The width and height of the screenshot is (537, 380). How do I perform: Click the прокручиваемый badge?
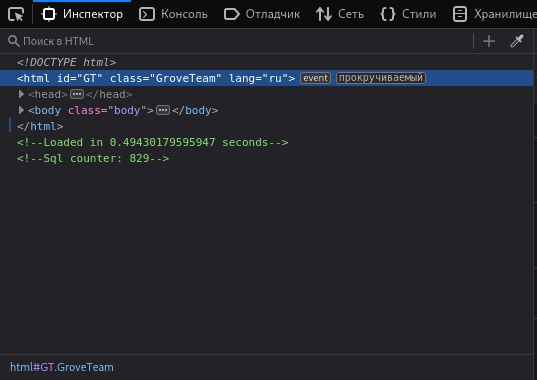click(x=381, y=78)
